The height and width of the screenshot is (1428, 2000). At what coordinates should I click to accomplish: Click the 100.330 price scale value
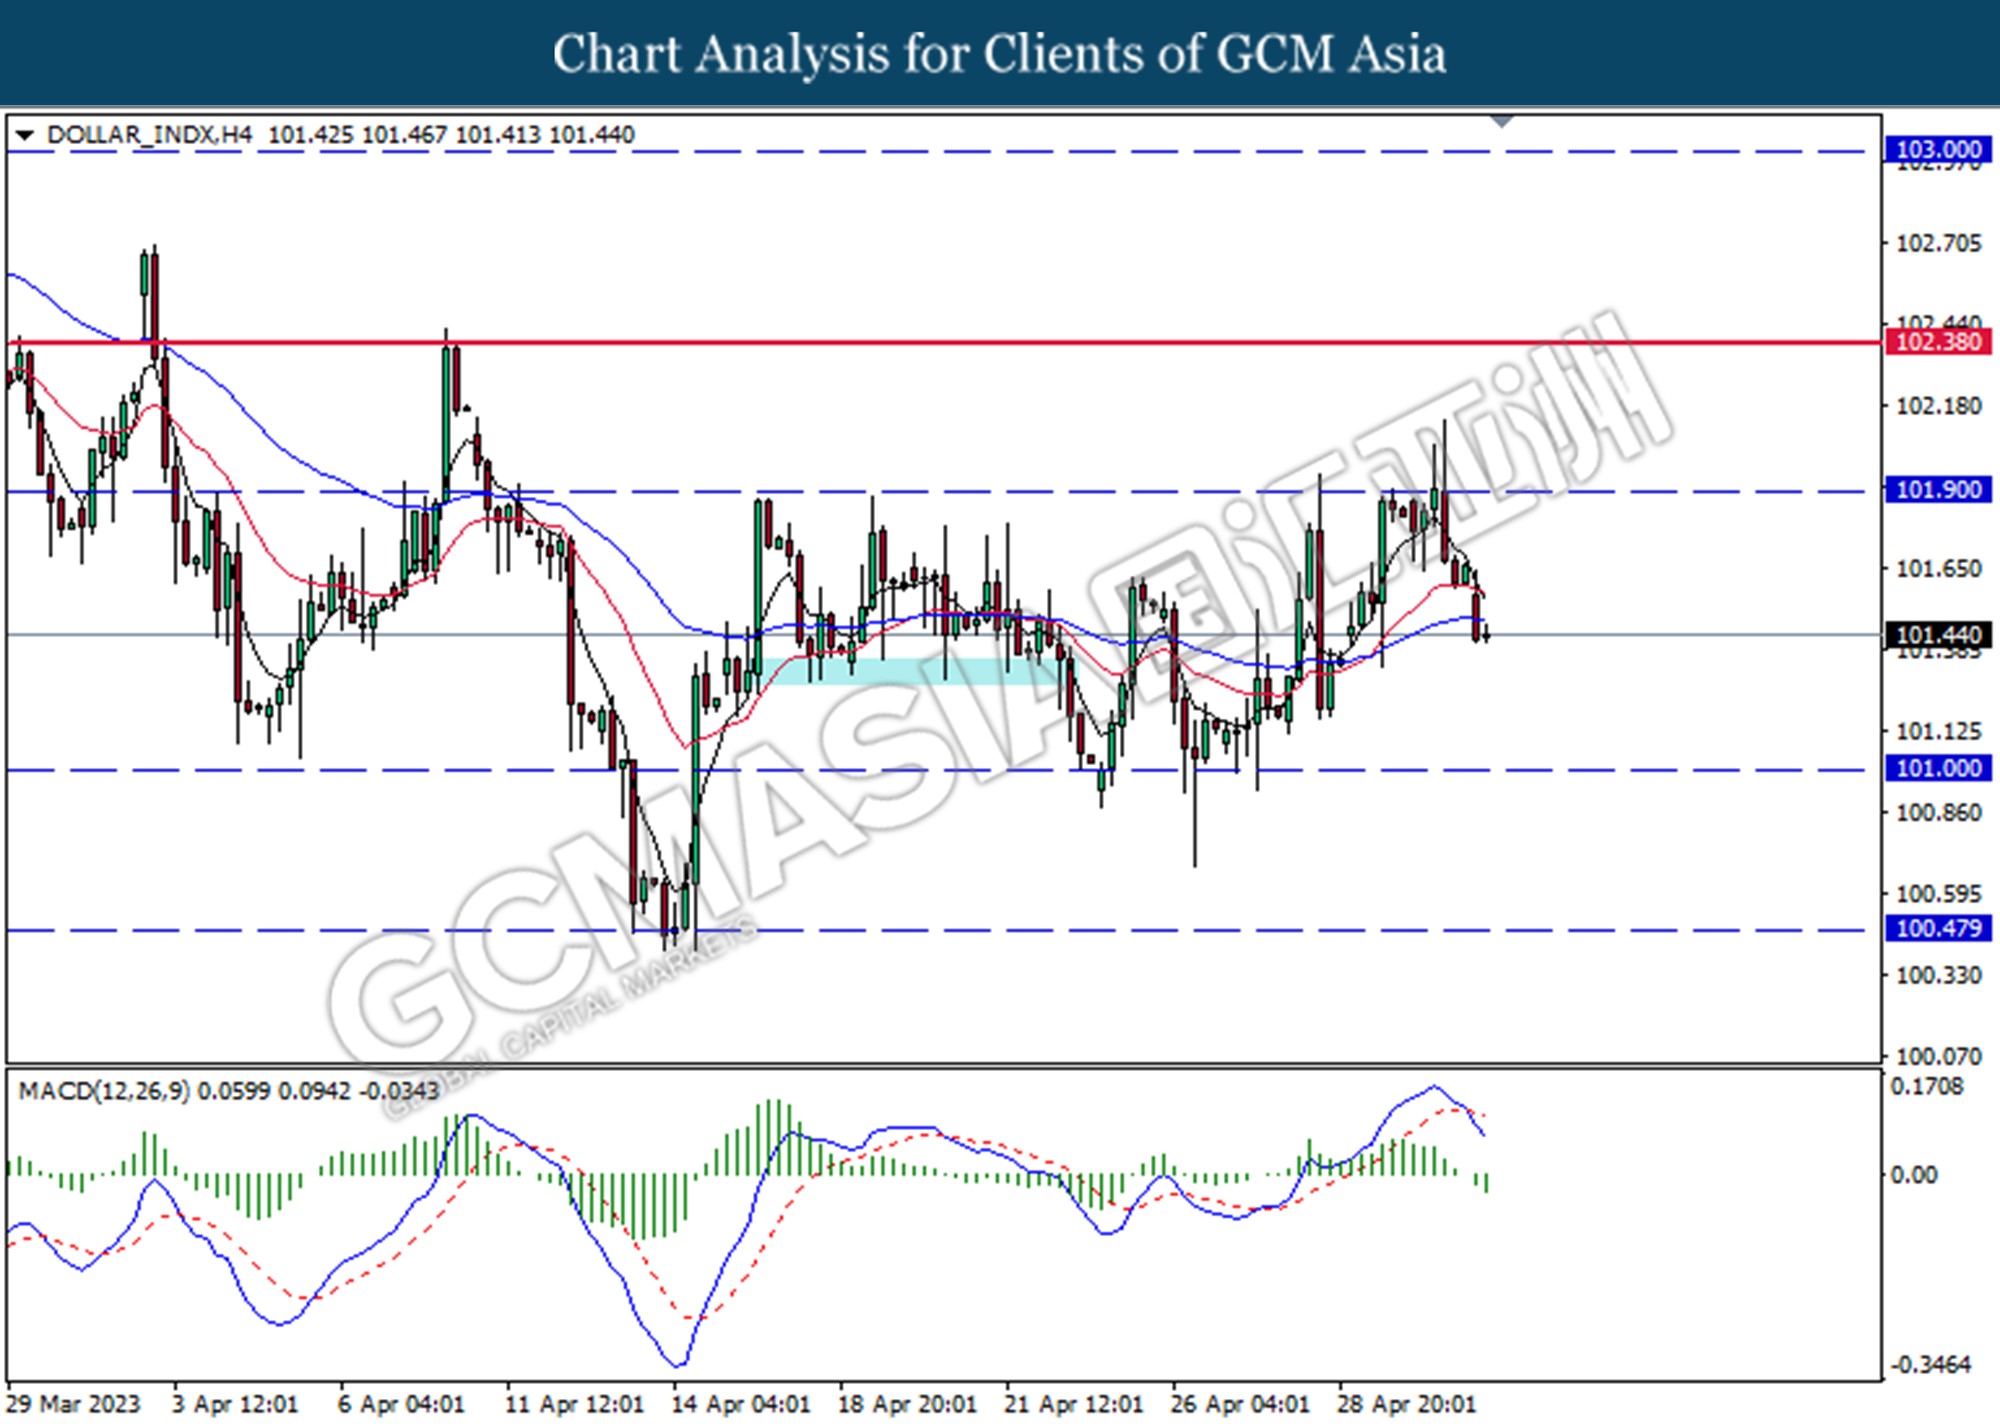click(1938, 976)
